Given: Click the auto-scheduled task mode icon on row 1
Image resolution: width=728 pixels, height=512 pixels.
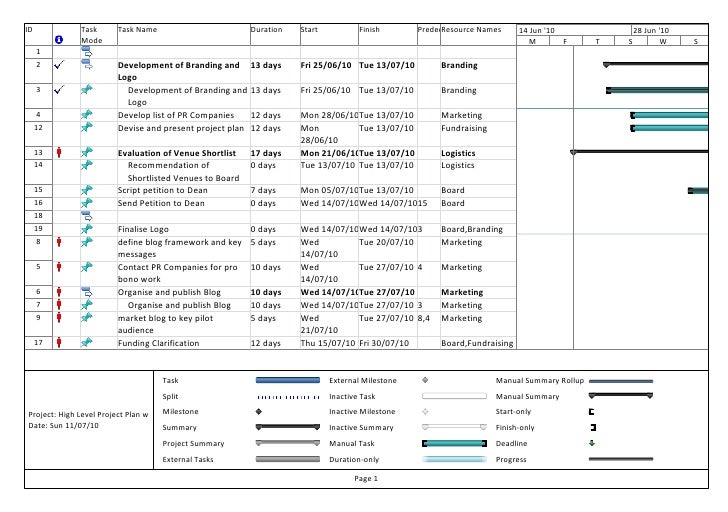Looking at the screenshot, I should pos(87,52).
